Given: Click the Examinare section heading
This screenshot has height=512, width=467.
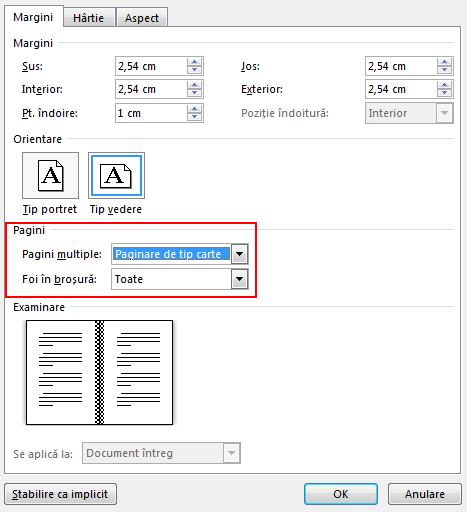Looking at the screenshot, I should pos(39,307).
